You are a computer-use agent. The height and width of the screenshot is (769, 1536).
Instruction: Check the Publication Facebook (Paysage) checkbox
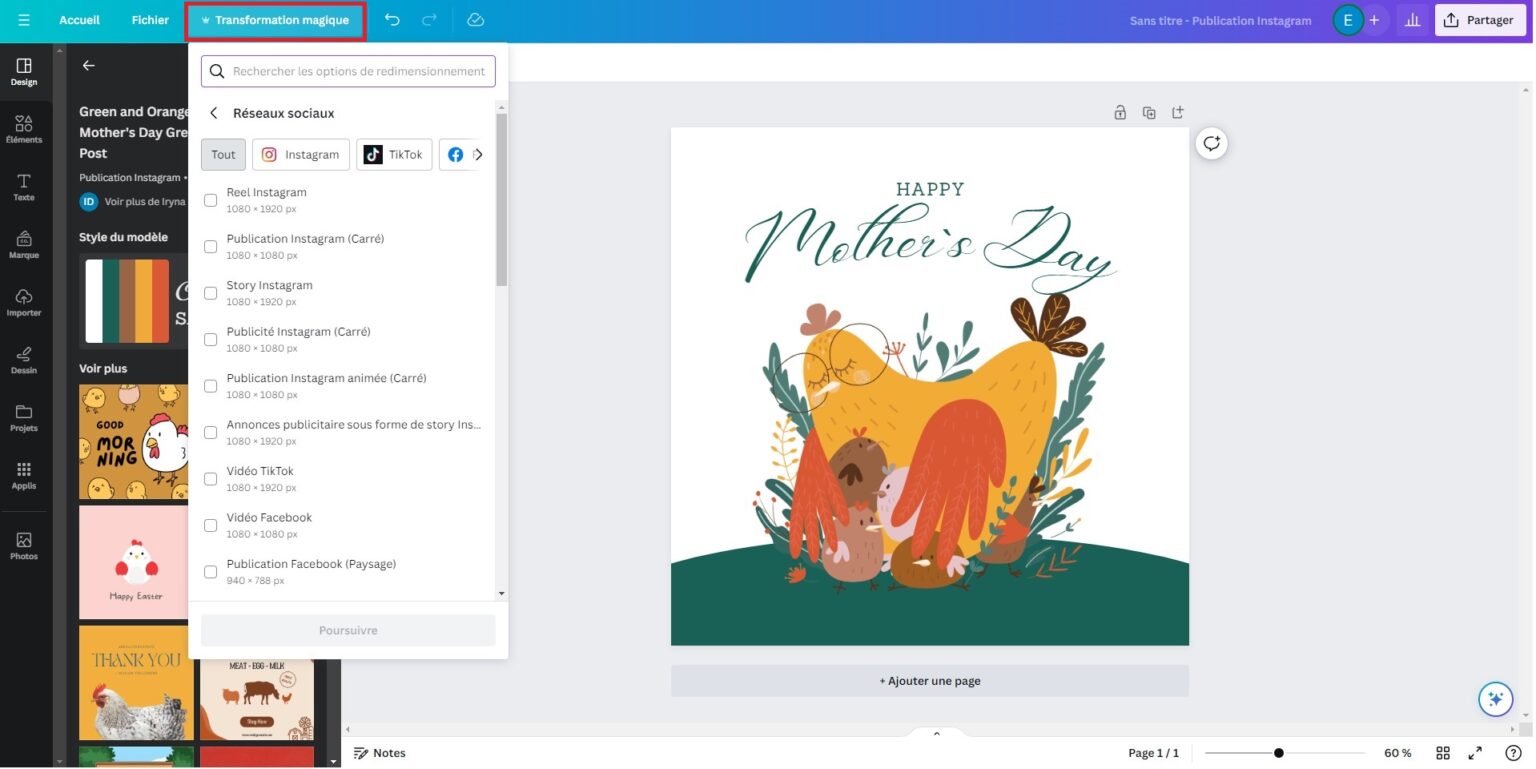pos(210,571)
